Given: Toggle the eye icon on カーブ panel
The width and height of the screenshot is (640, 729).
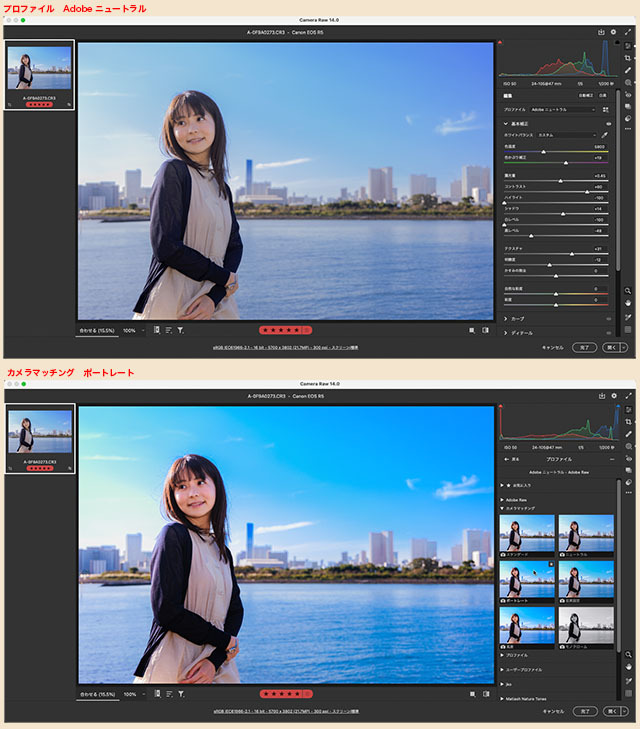Looking at the screenshot, I should [x=608, y=319].
